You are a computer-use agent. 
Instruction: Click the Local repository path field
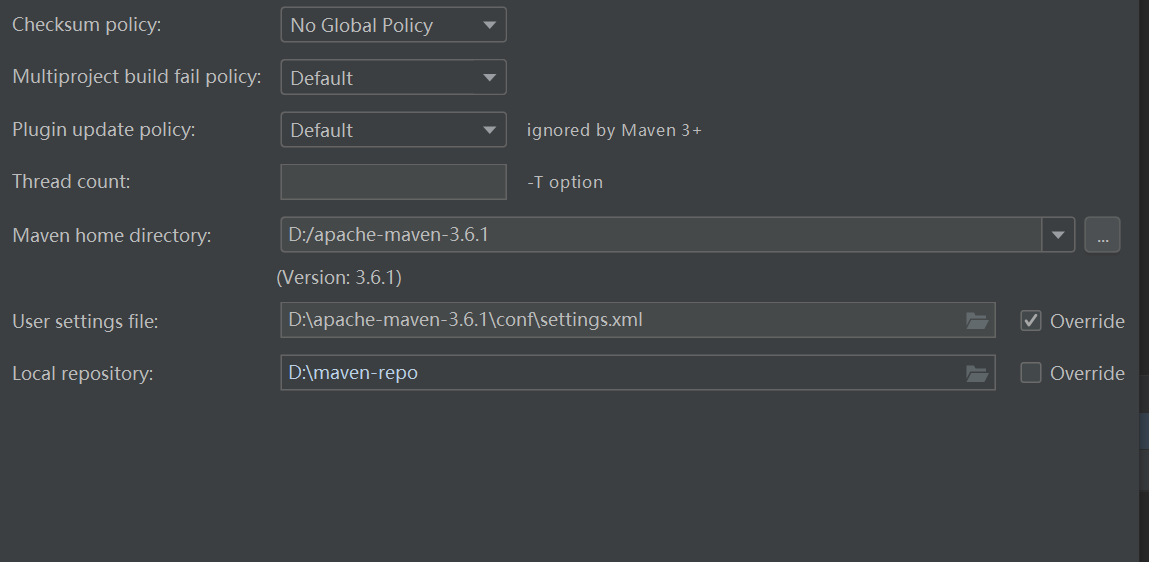tap(620, 373)
